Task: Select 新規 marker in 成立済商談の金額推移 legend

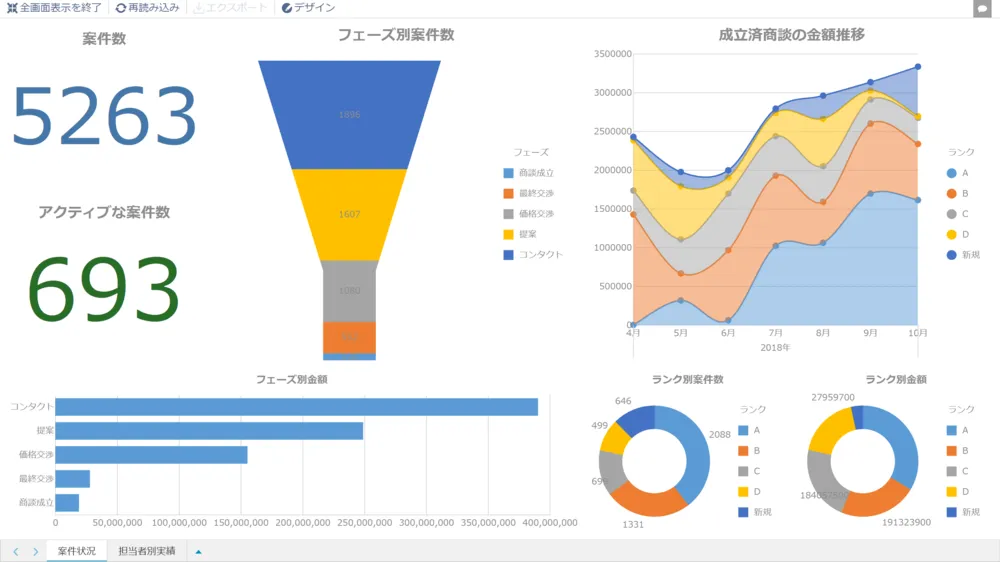Action: [x=952, y=255]
